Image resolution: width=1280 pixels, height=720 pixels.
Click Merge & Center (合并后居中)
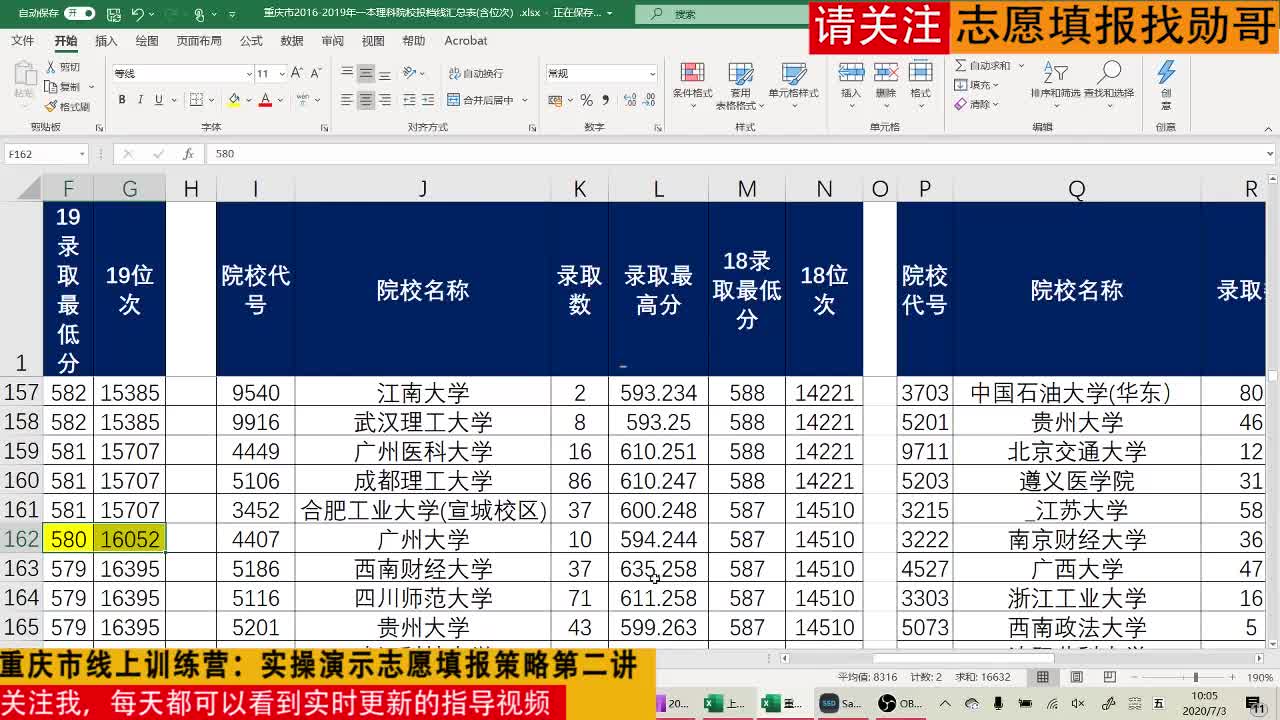(x=480, y=100)
